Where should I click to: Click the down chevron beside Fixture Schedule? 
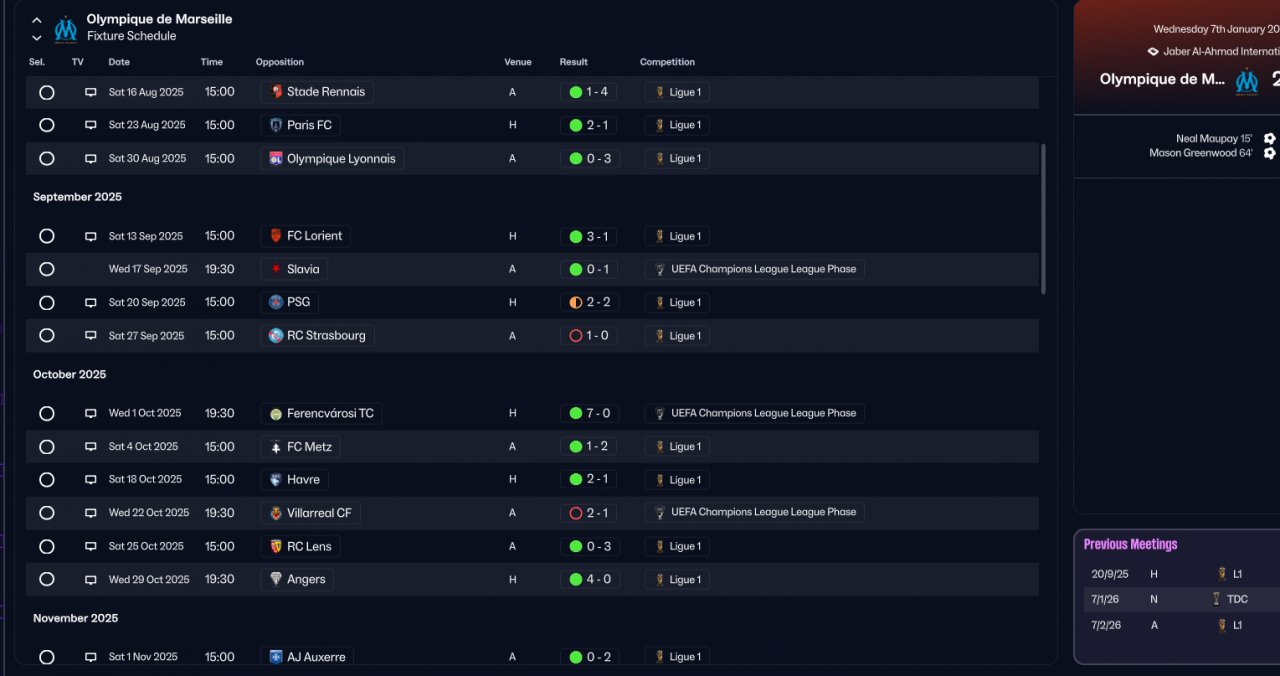point(37,38)
